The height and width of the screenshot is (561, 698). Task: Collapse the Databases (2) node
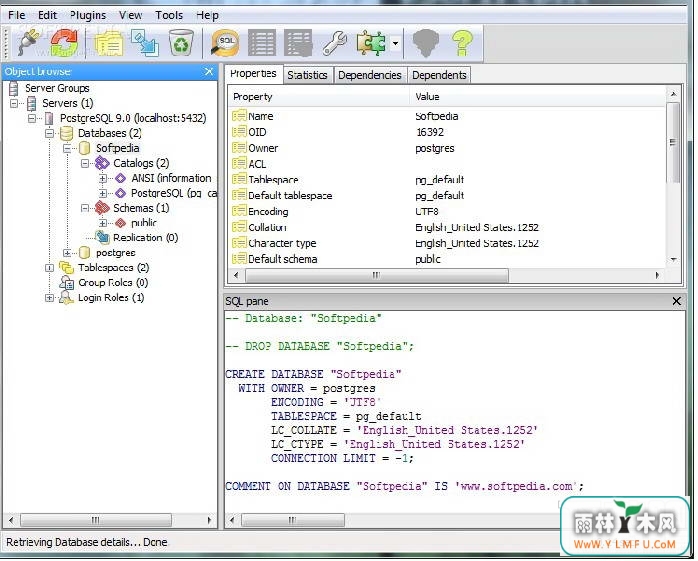pyautogui.click(x=50, y=133)
